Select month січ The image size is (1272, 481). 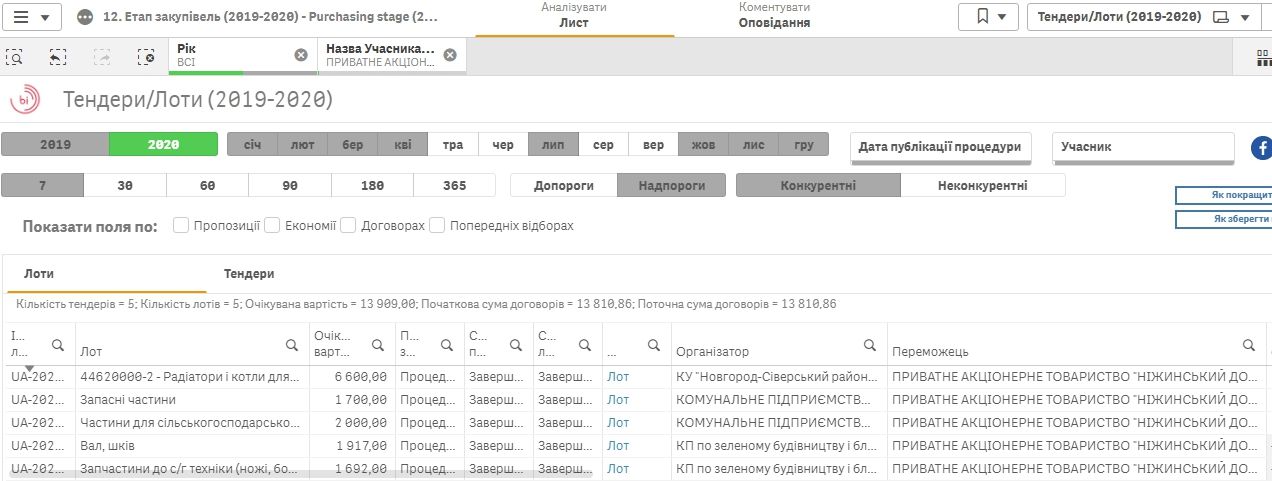coord(252,144)
